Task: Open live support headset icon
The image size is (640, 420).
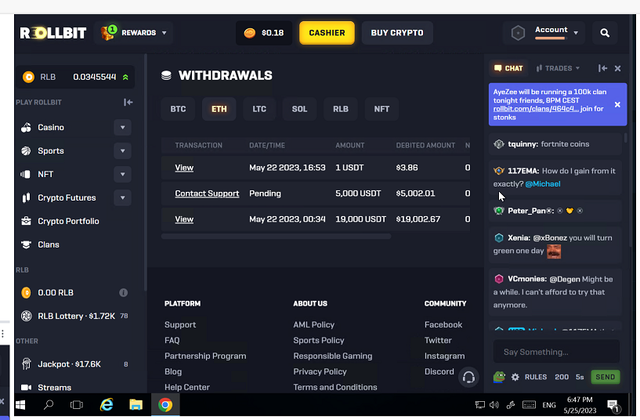Action: coord(468,377)
